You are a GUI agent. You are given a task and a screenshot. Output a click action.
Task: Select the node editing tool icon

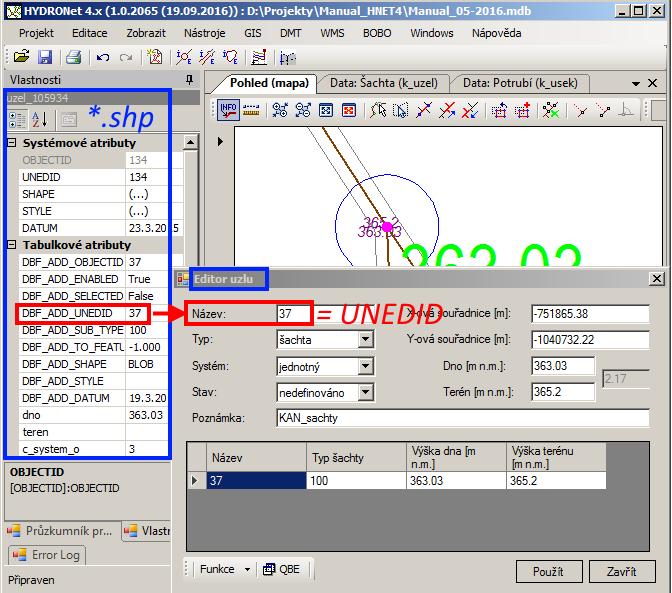coord(184,57)
